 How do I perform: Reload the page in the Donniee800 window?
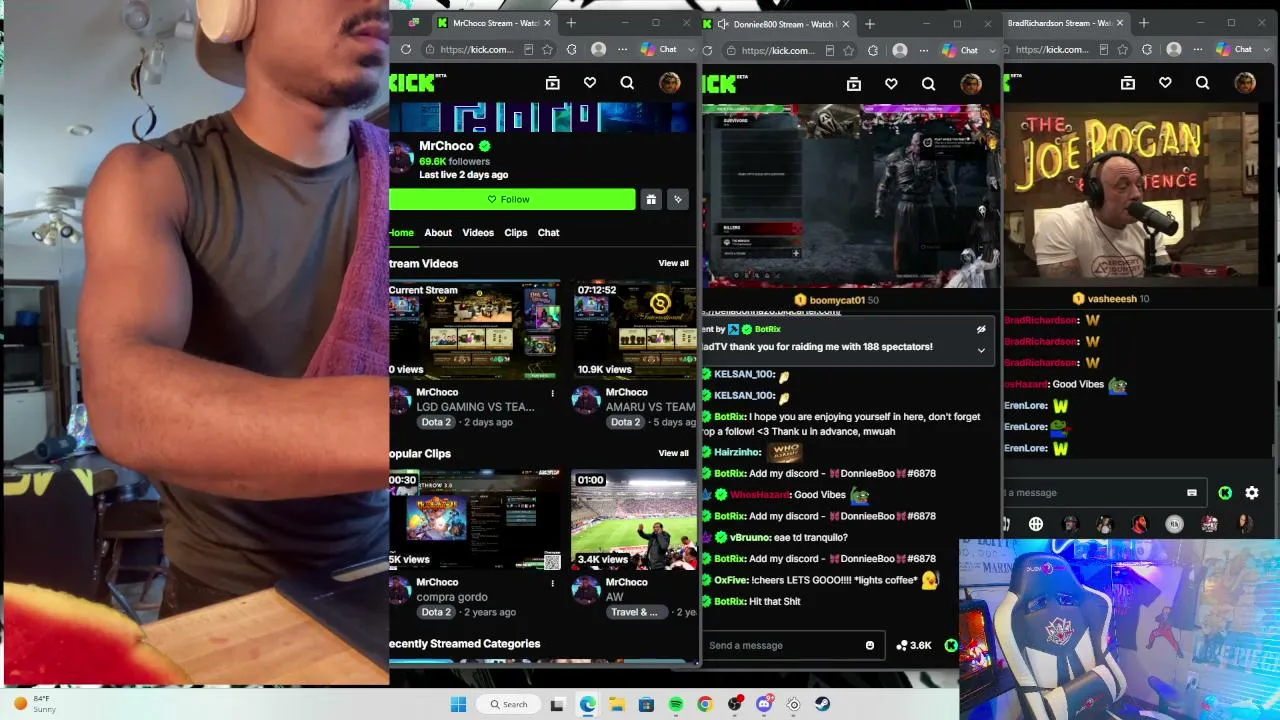pos(708,50)
